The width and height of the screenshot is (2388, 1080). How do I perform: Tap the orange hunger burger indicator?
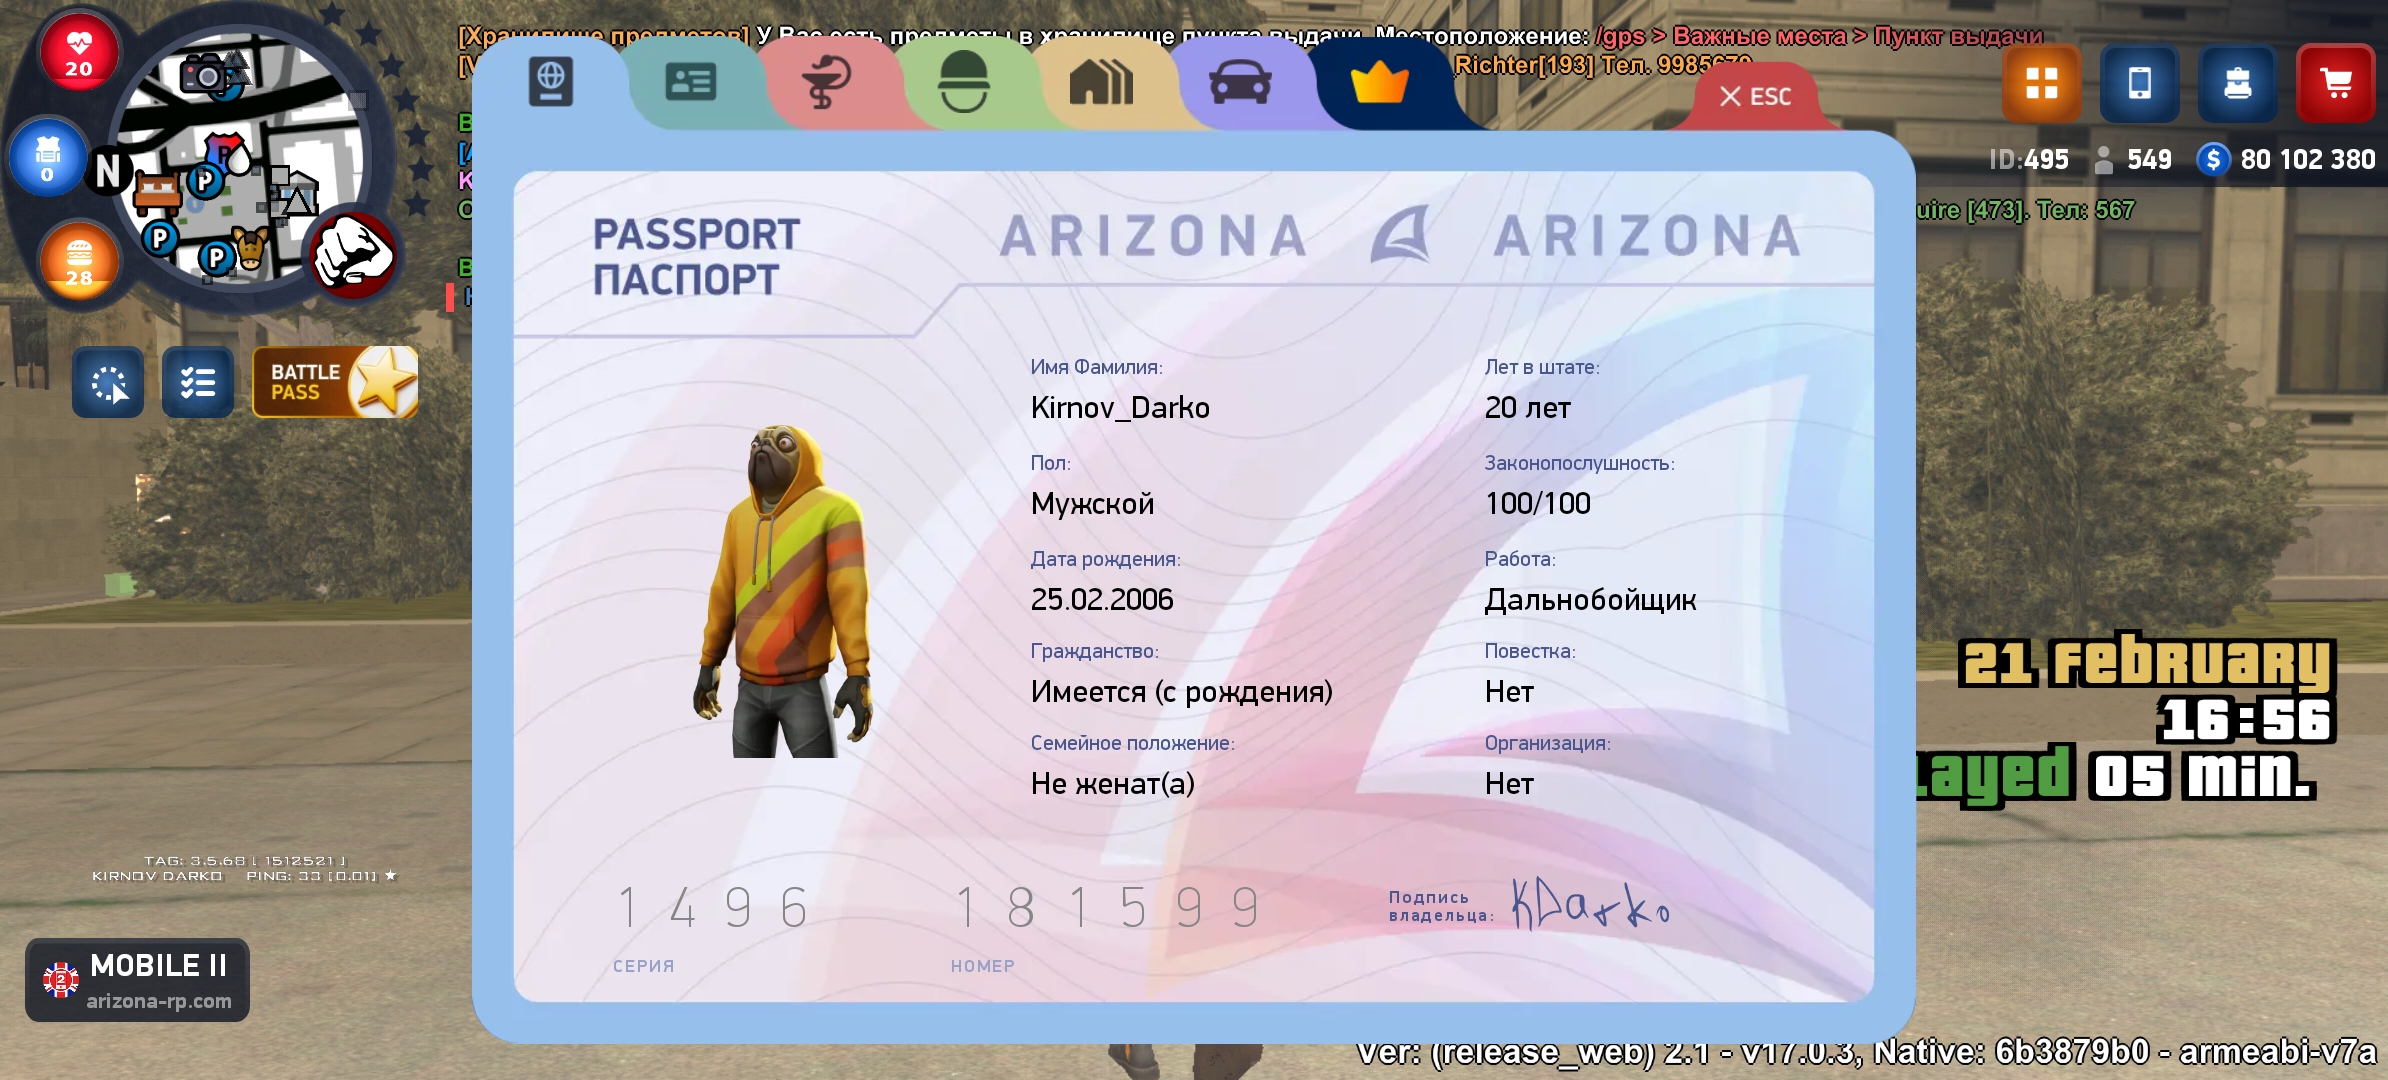point(79,262)
